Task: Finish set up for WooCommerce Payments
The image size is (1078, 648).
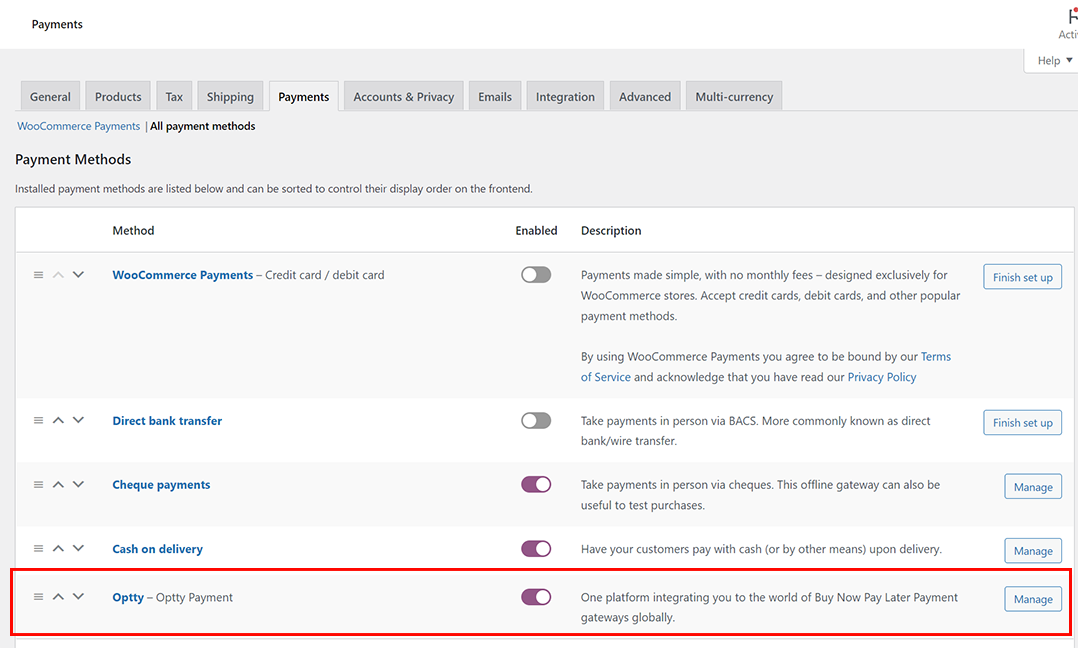Action: 1022,277
